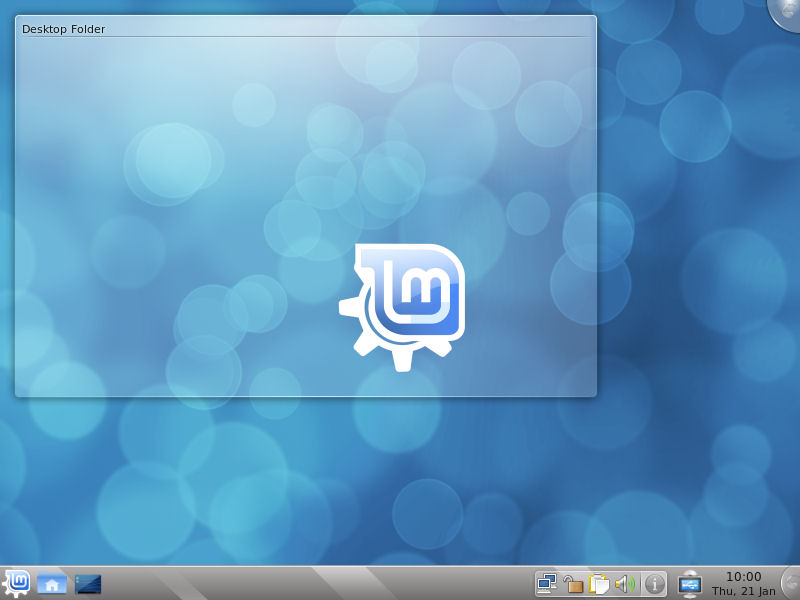This screenshot has height=600, width=800.
Task: Expand the panel toolbox at panel's right end
Action: [790, 583]
